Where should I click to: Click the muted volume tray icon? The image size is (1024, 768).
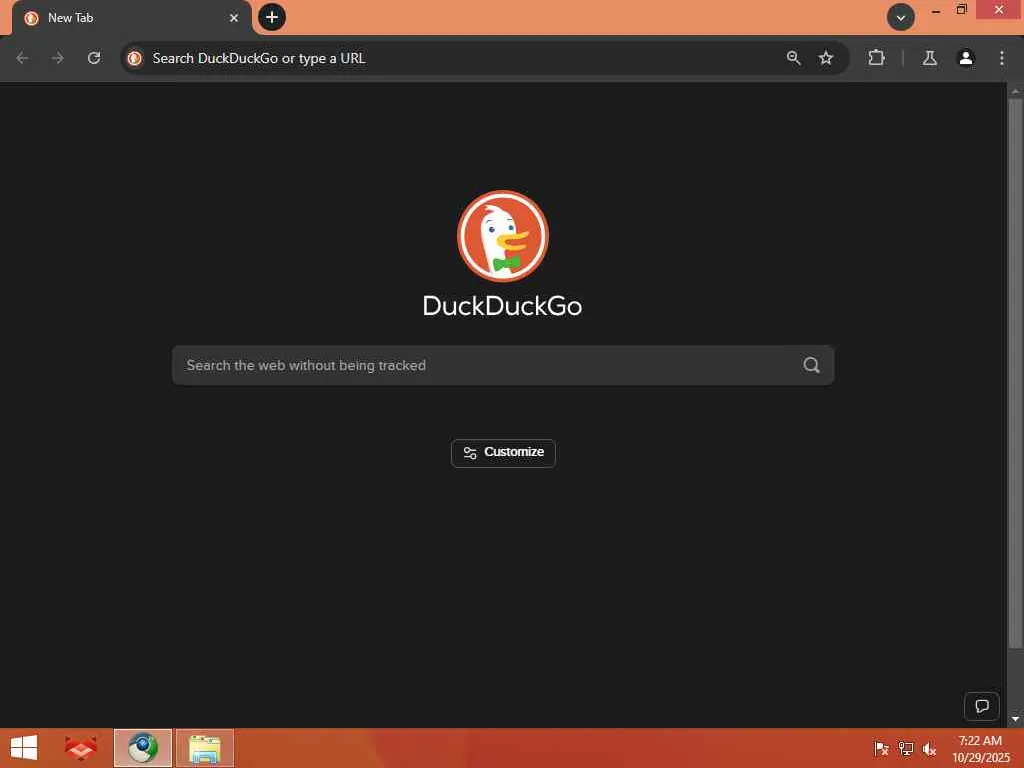pos(929,748)
